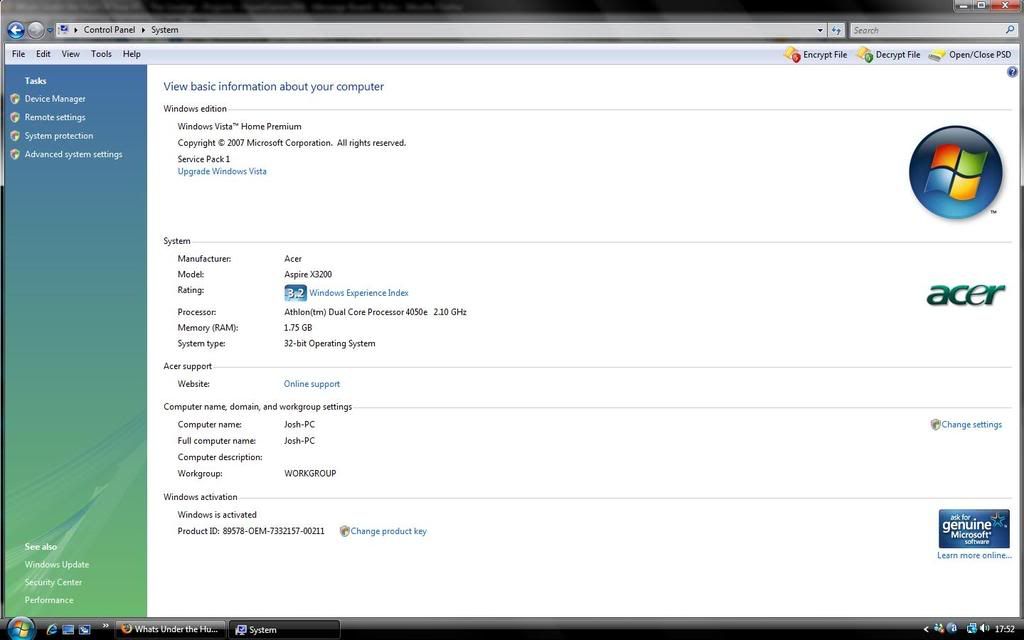Click the greyed-out Forward navigation button
The image size is (1024, 640).
tap(36, 29)
